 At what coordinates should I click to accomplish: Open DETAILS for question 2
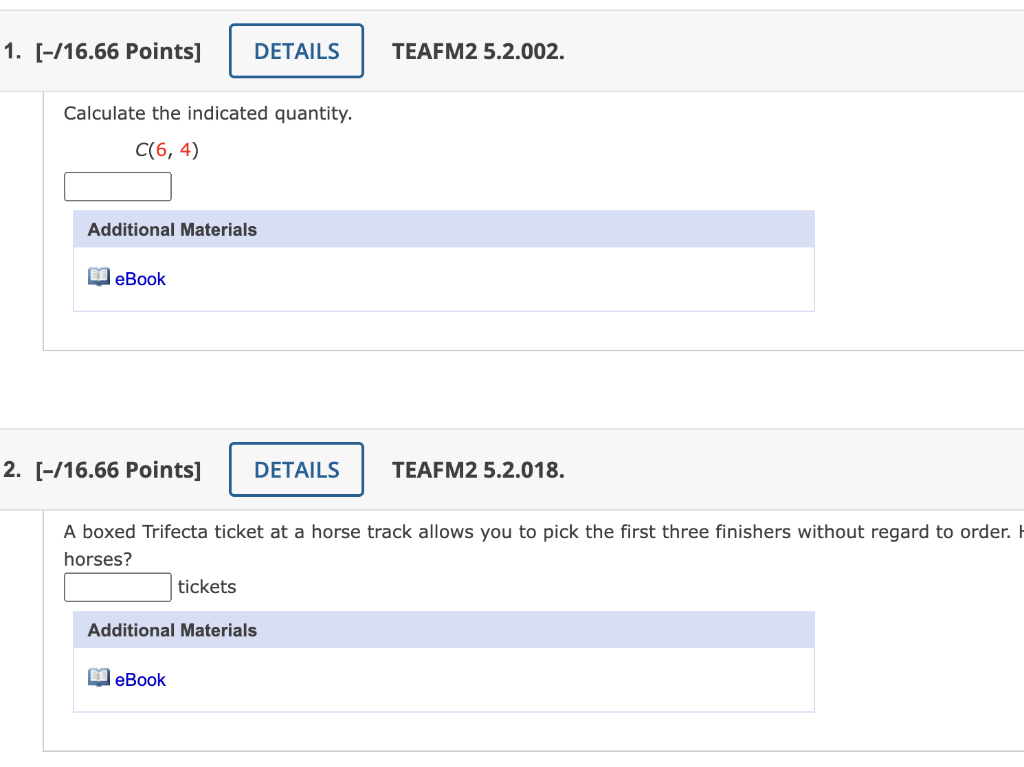click(296, 469)
